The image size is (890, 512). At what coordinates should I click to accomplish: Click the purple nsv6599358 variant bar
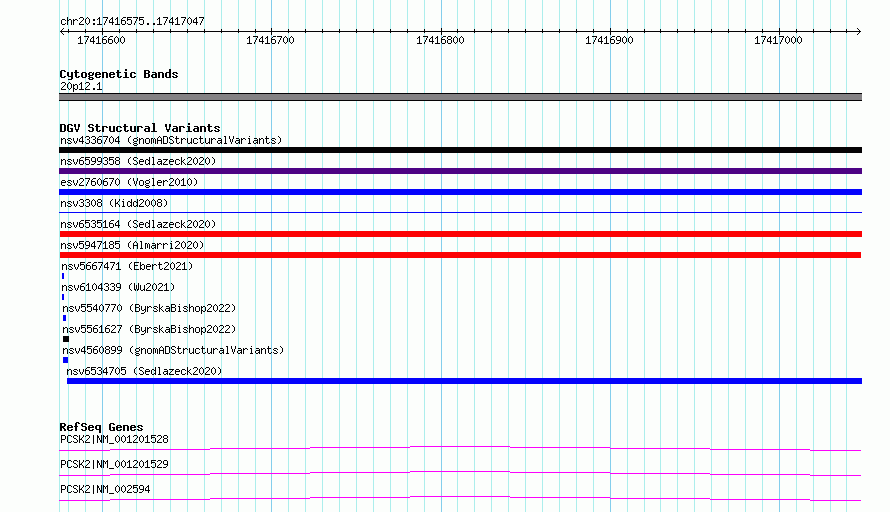click(x=460, y=171)
